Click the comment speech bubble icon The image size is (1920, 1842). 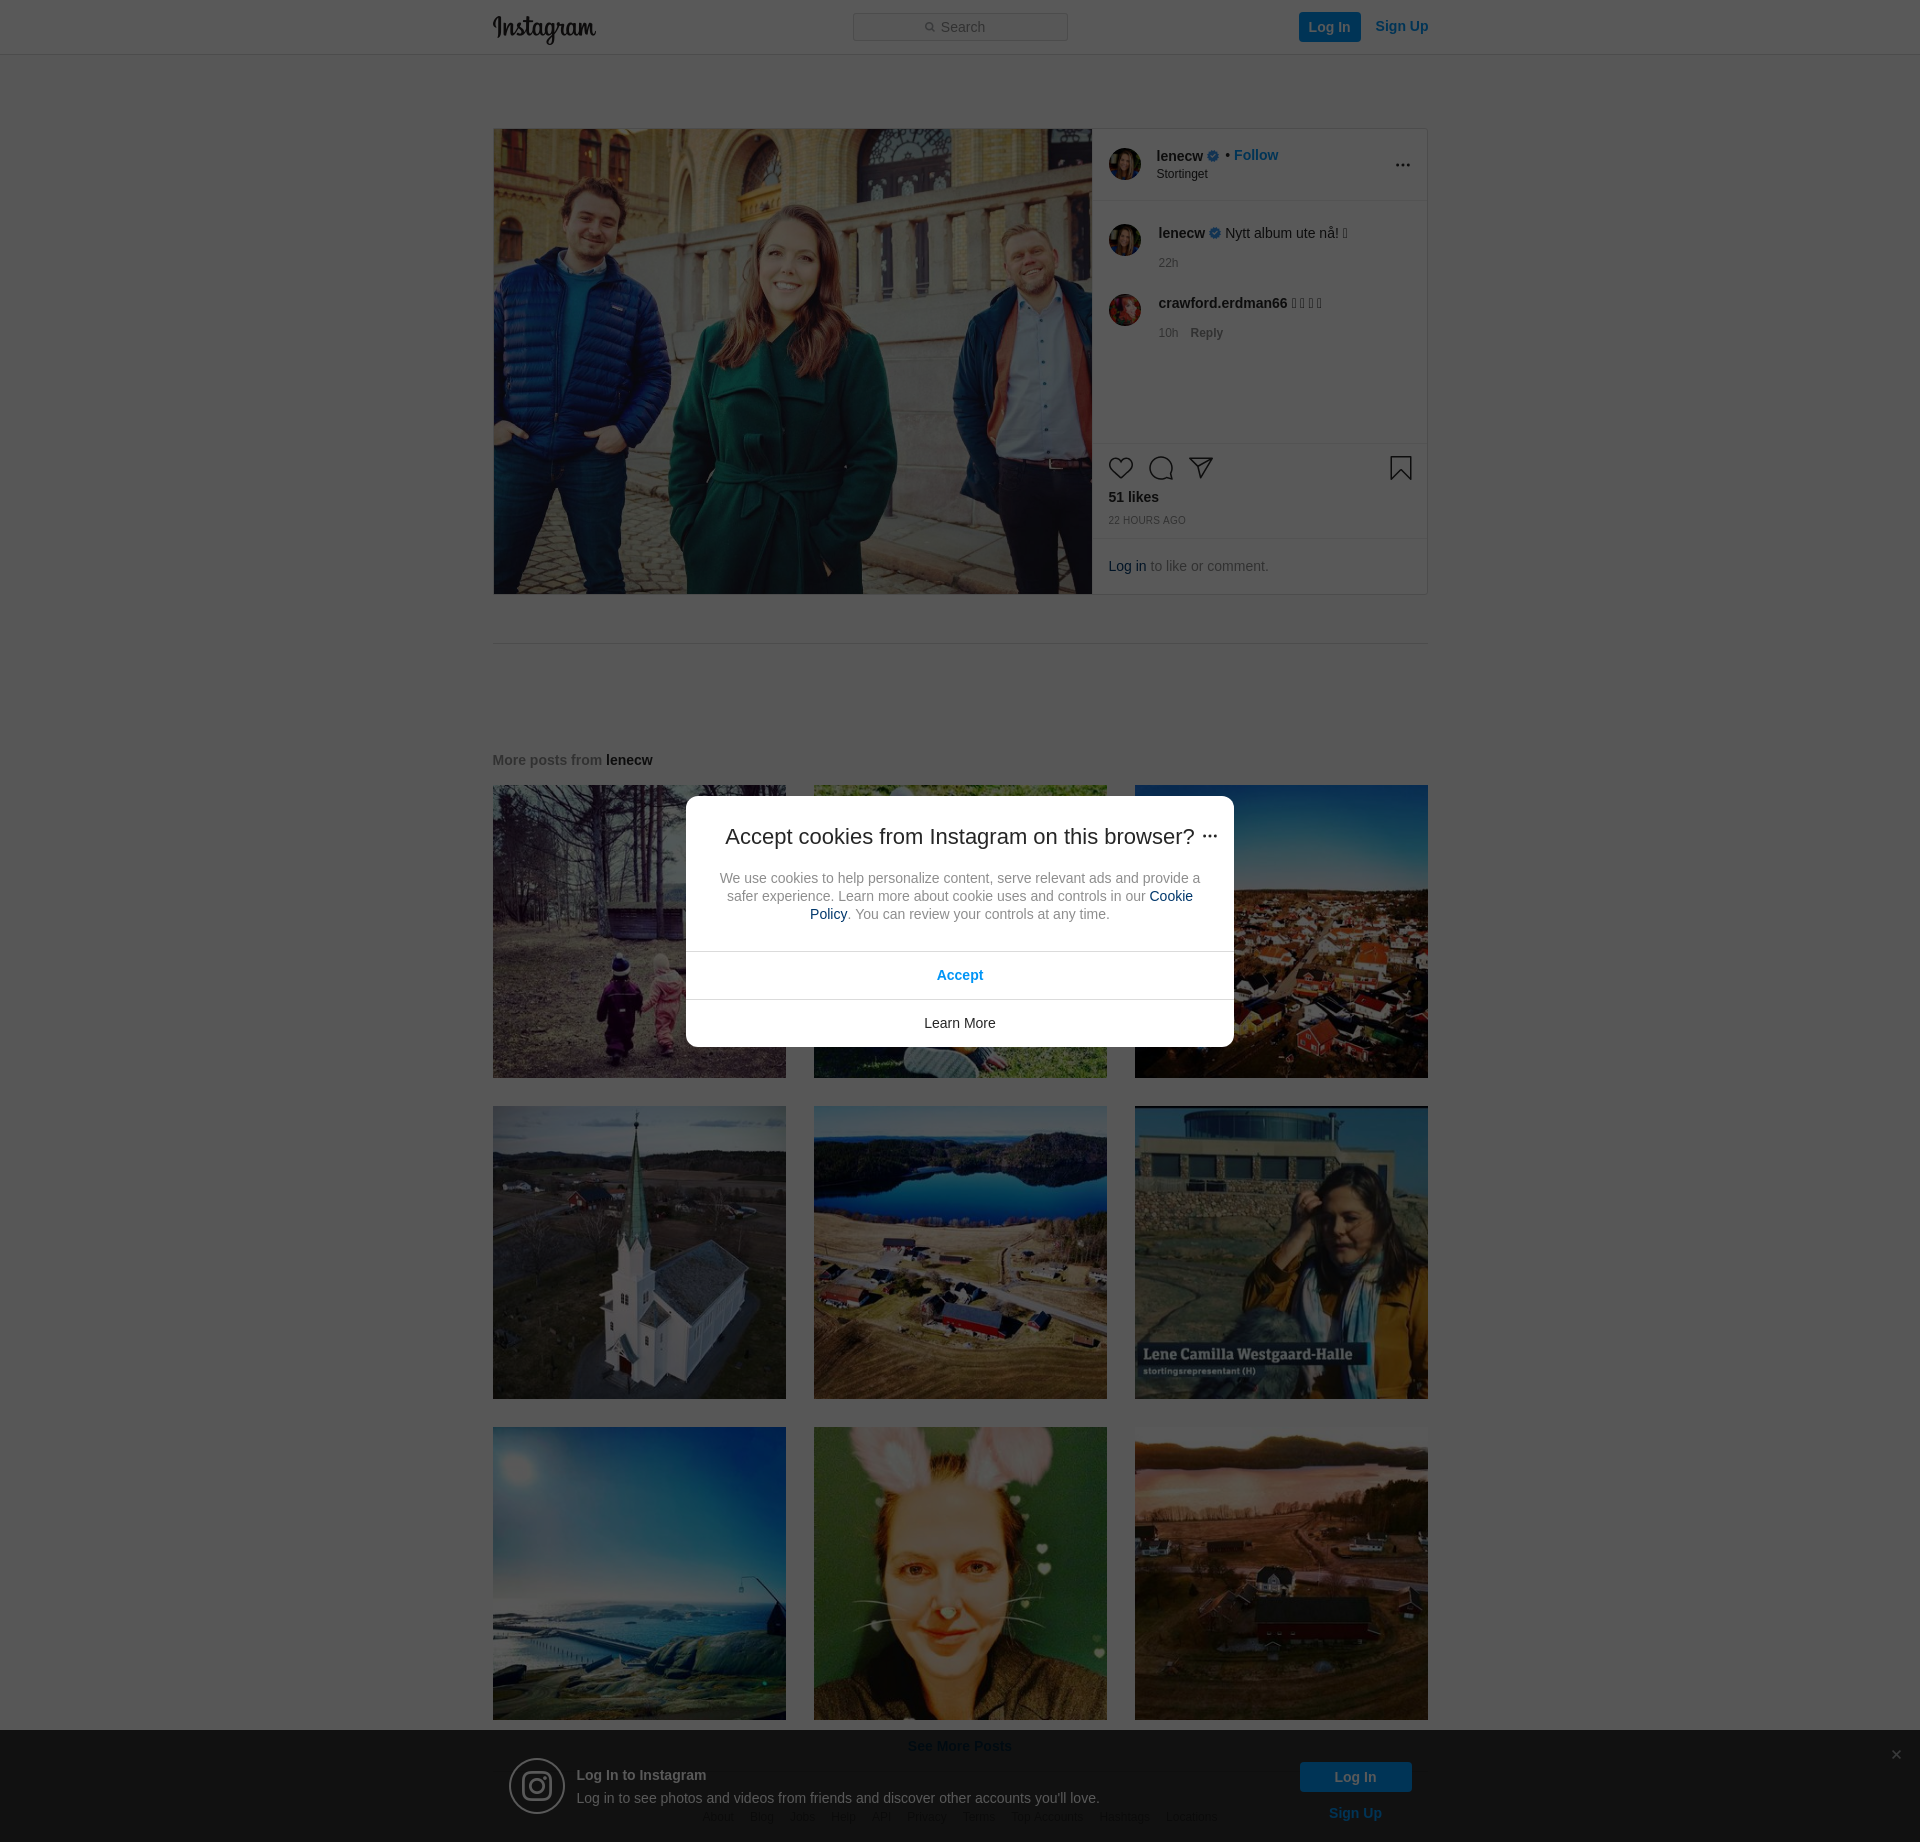pos(1161,468)
